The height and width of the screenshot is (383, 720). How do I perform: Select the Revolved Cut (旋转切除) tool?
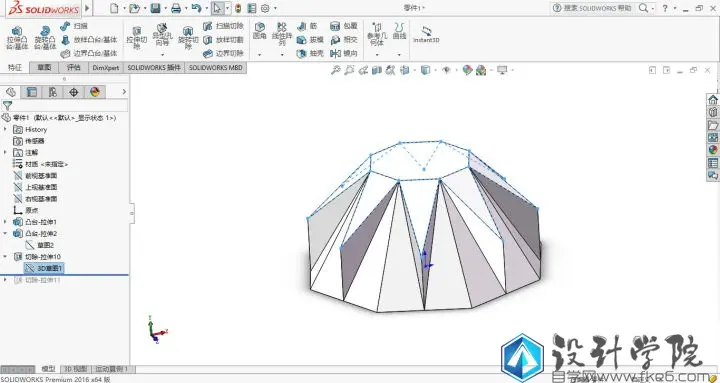pos(188,39)
